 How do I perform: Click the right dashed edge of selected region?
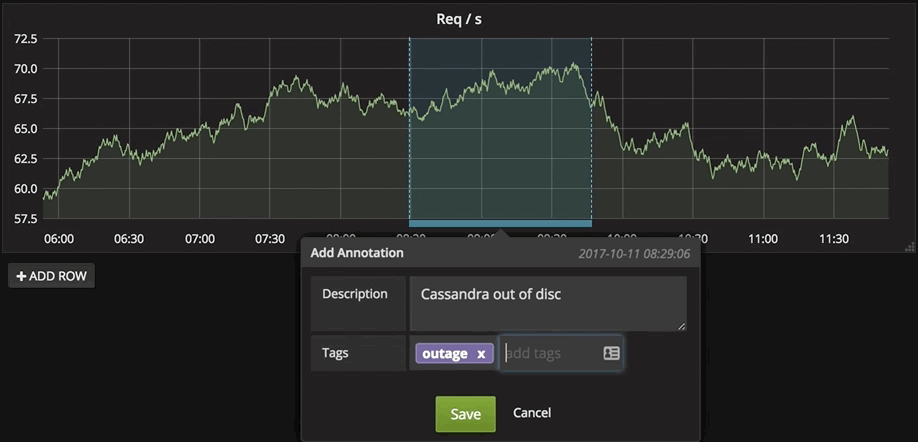[592, 128]
